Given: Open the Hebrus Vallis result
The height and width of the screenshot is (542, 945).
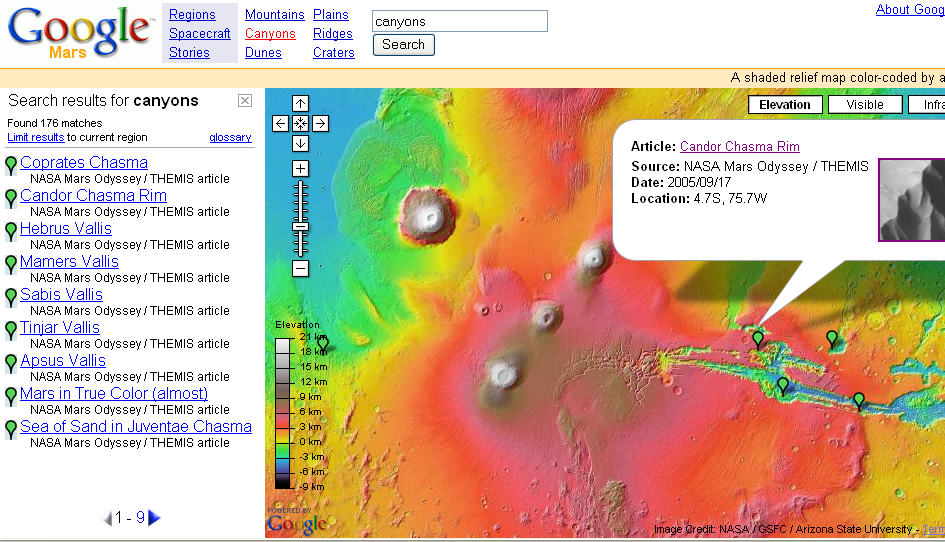Looking at the screenshot, I should point(66,228).
